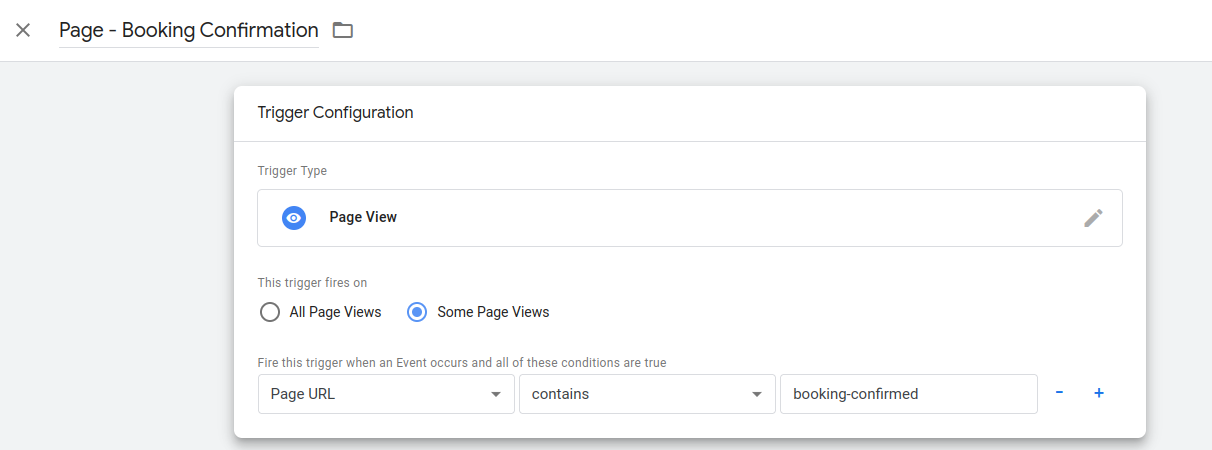Click the Page View label text
The width and height of the screenshot is (1212, 450).
[363, 217]
